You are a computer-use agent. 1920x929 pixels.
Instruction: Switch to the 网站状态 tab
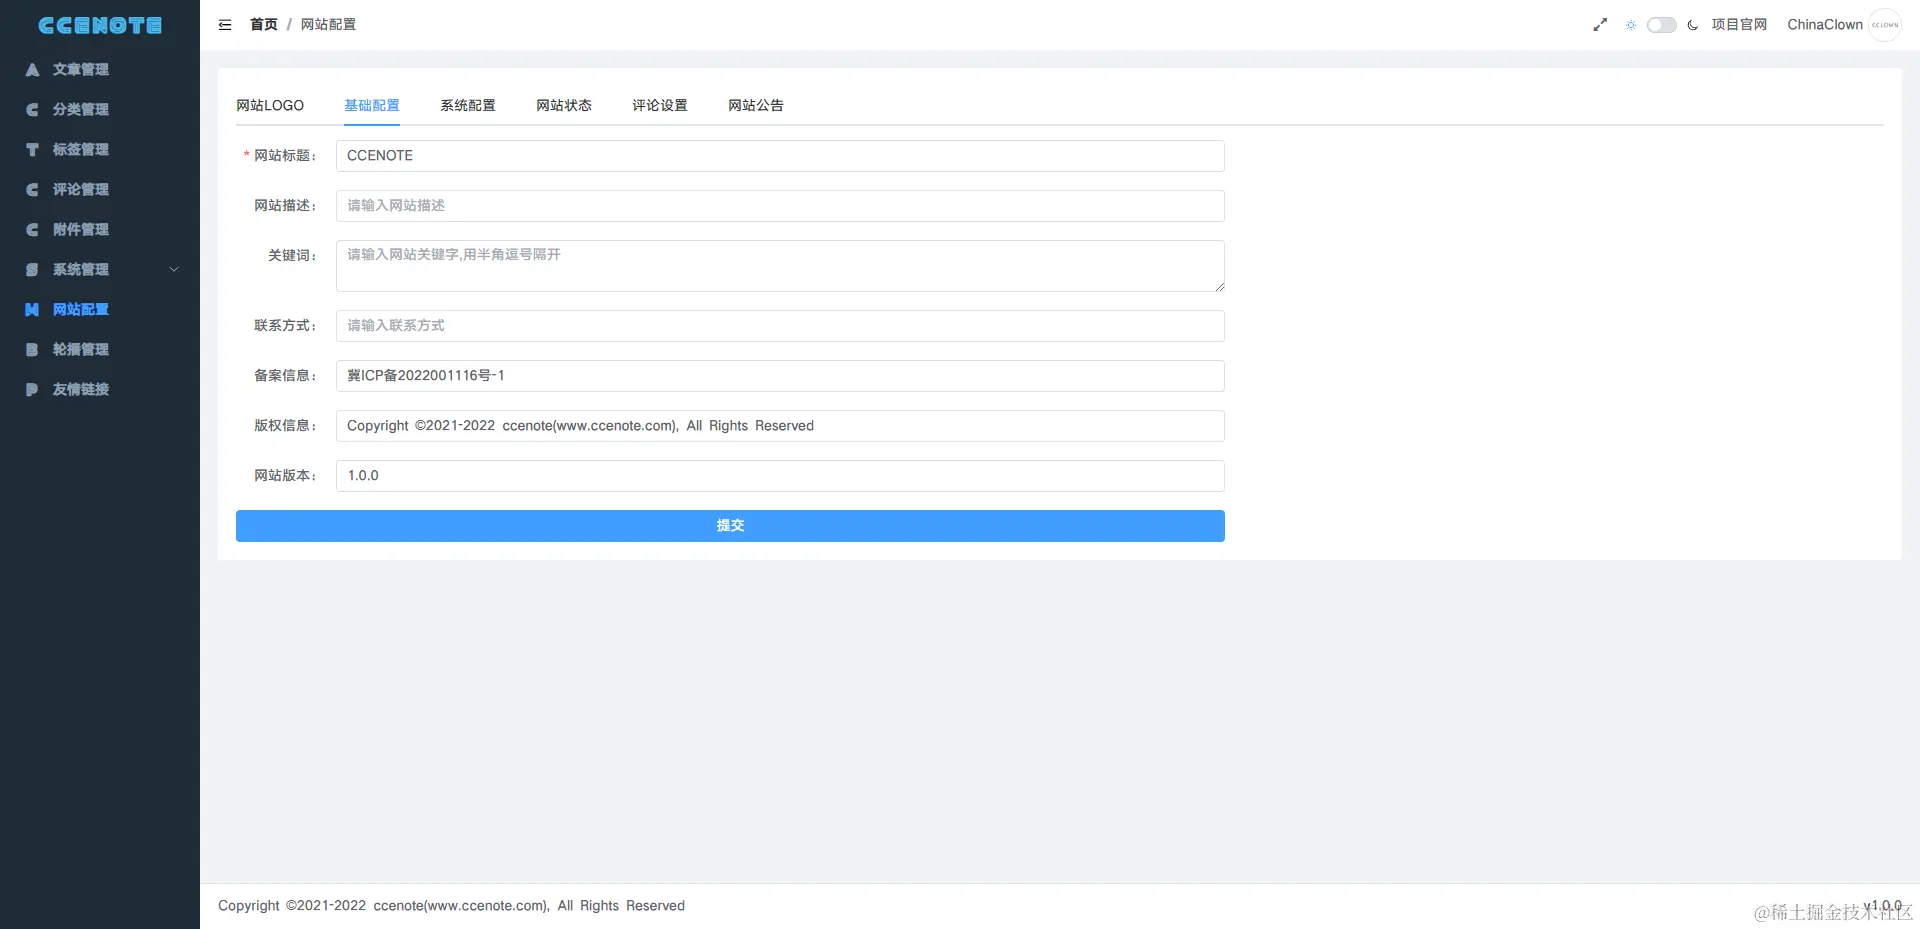point(564,105)
